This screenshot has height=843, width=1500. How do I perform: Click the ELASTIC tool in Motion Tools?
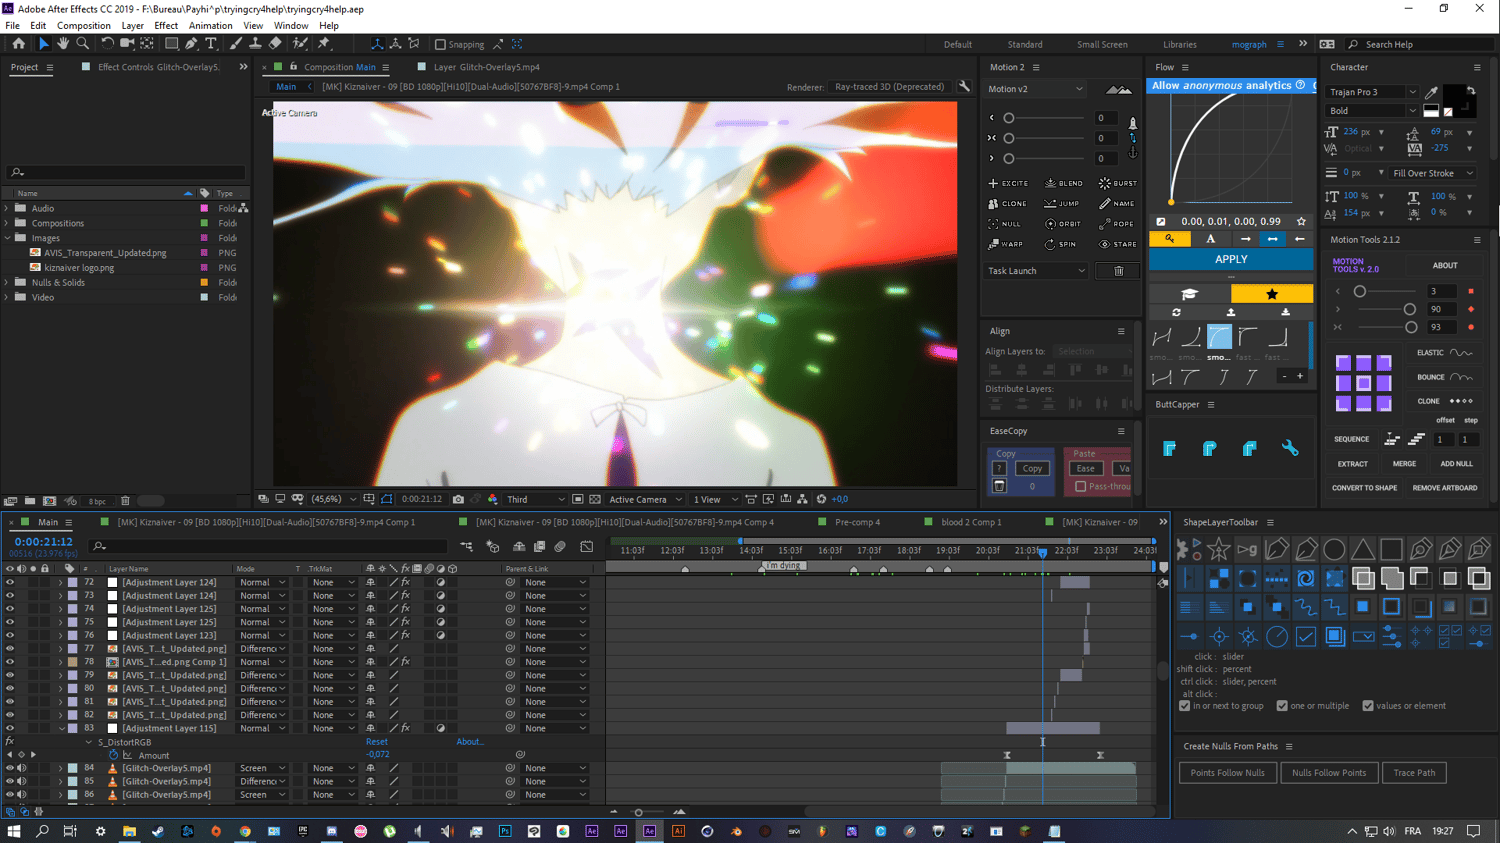point(1444,353)
